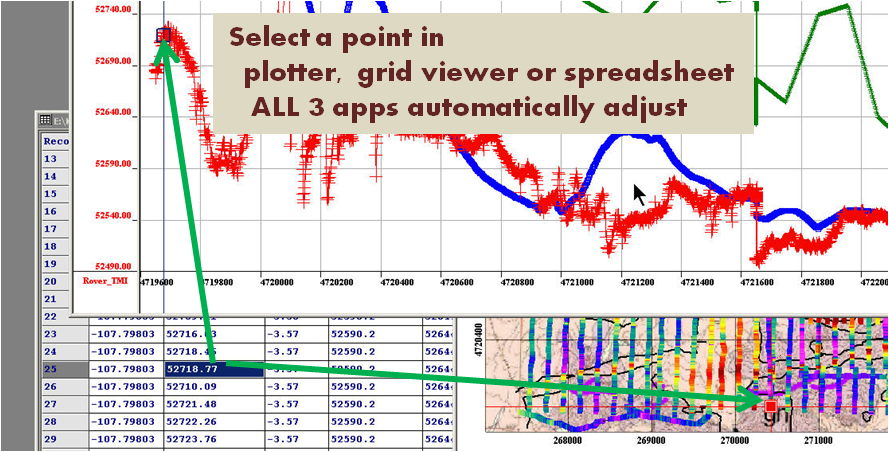Select row header 13 in the spreadsheet
This screenshot has height=452, width=889.
[51, 159]
